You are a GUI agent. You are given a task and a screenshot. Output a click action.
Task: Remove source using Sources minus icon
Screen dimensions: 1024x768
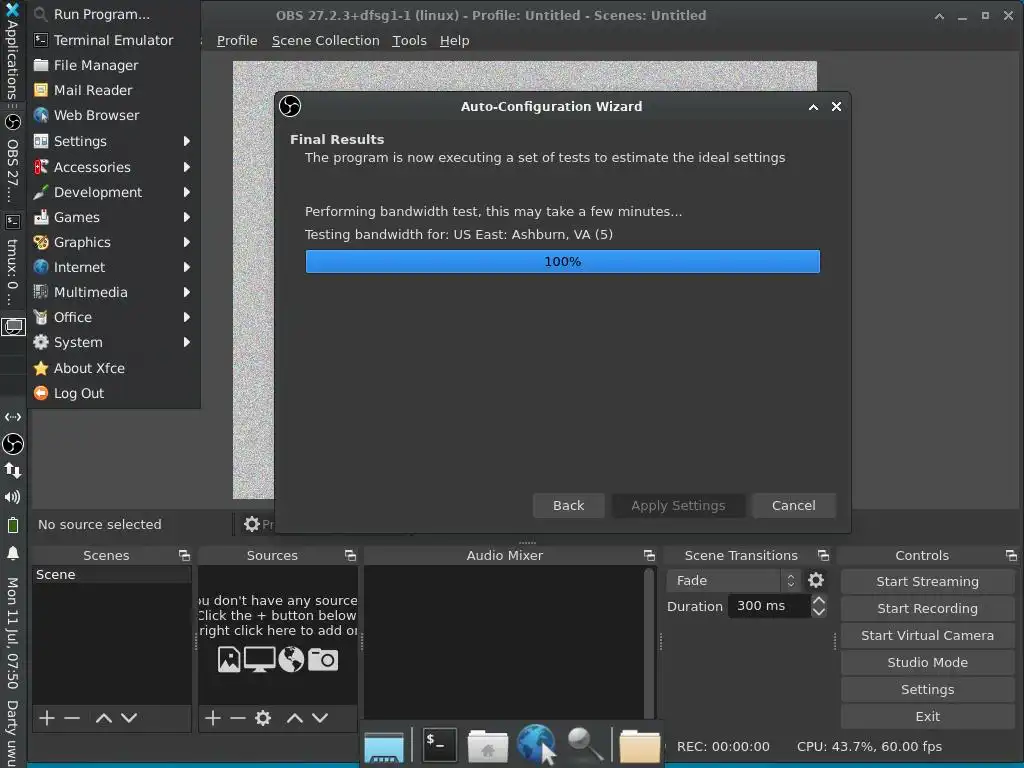coord(238,718)
